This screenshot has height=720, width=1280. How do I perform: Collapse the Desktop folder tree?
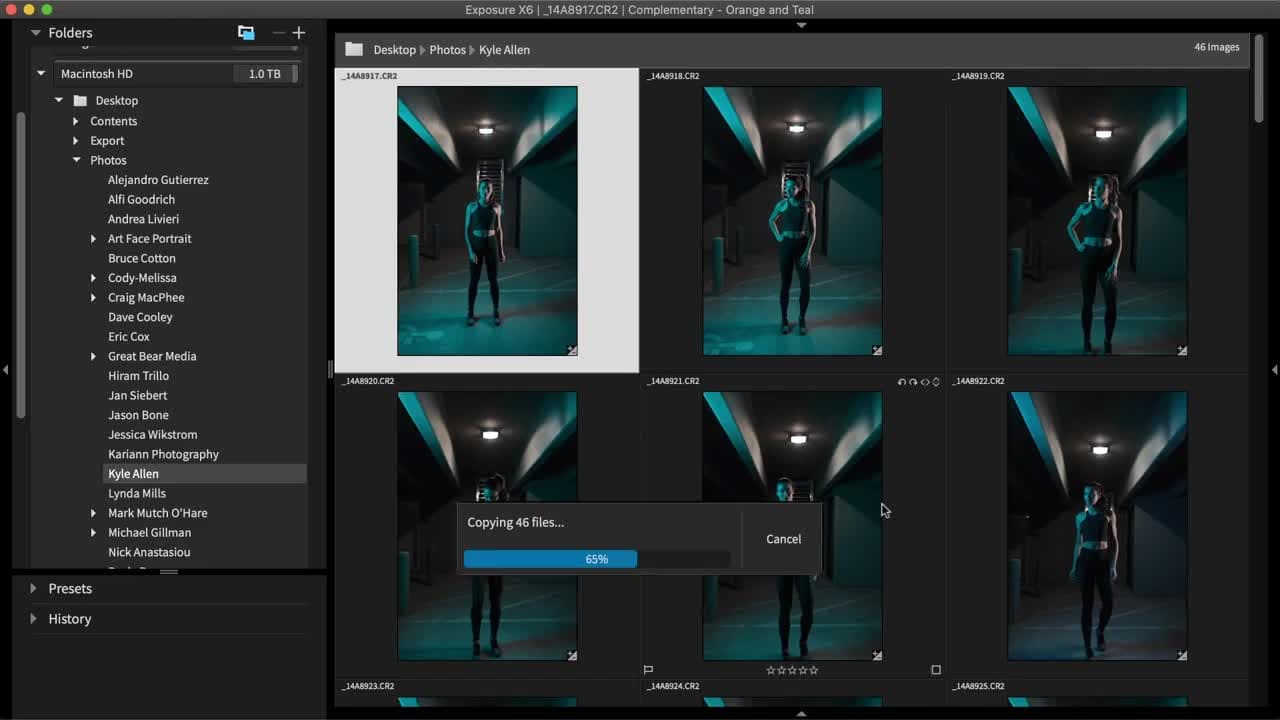coord(59,101)
